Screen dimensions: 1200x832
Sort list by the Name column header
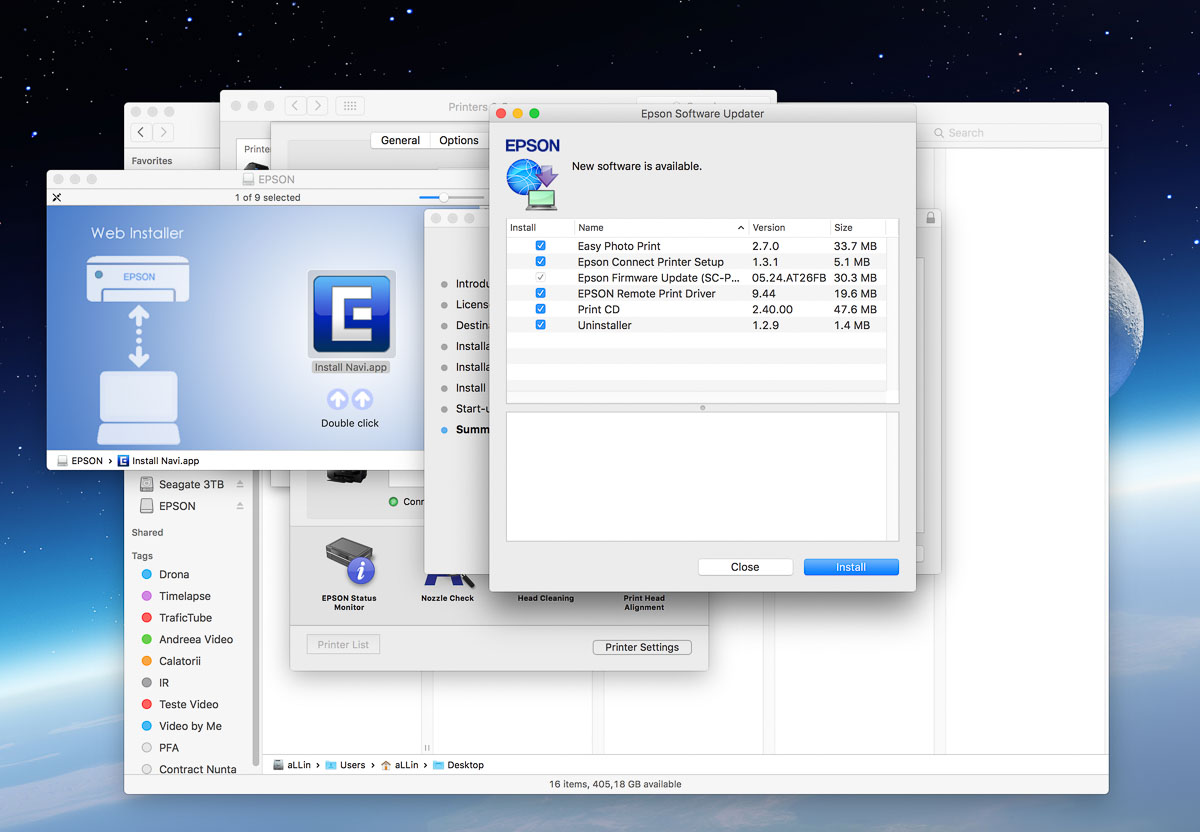pyautogui.click(x=659, y=228)
